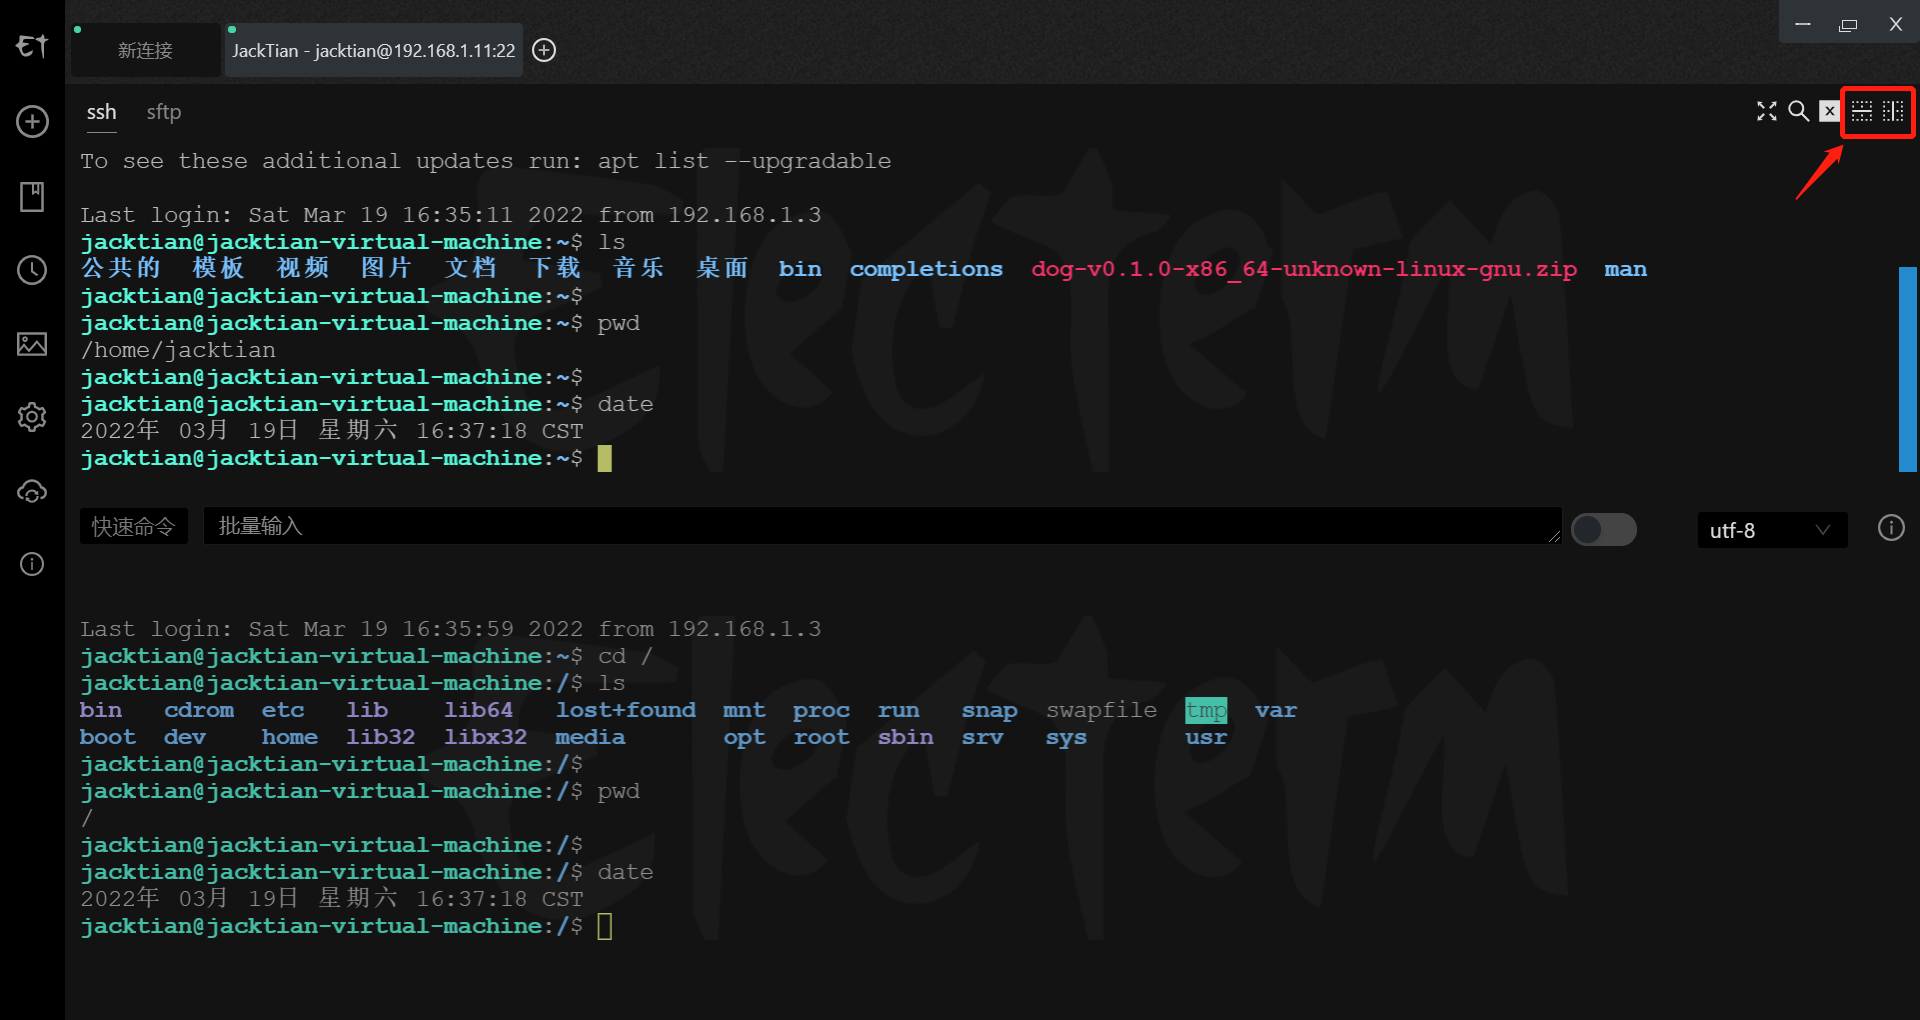This screenshot has height=1020, width=1920.
Task: Click the highlighted 'tmp' directory name
Action: [x=1206, y=710]
